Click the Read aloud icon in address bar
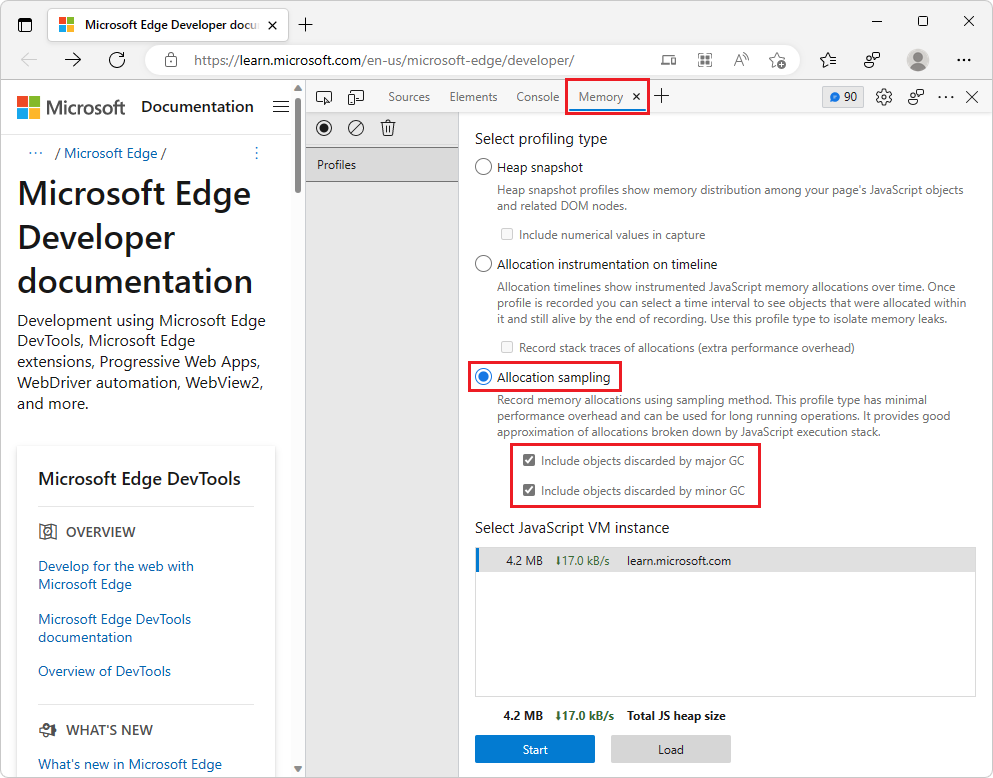Image resolution: width=993 pixels, height=778 pixels. (741, 60)
